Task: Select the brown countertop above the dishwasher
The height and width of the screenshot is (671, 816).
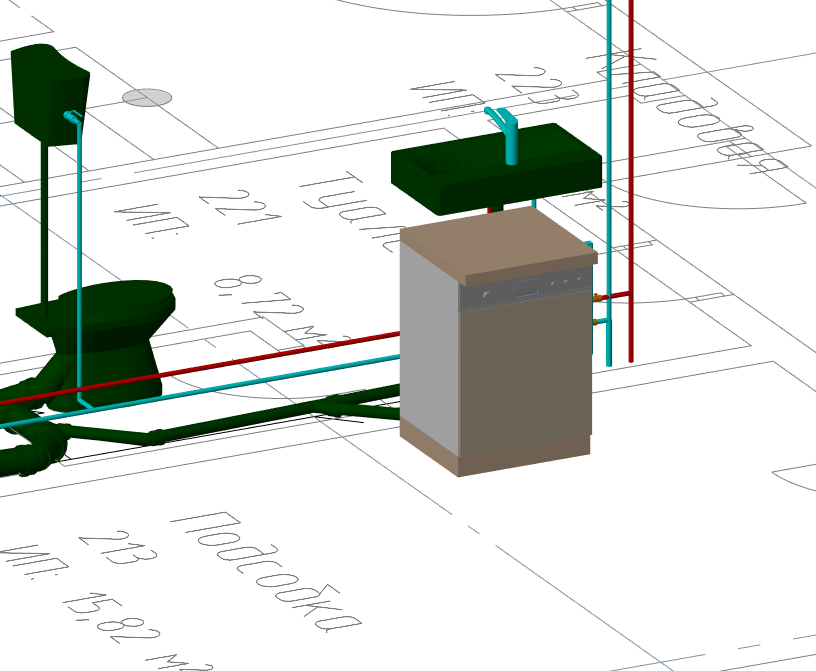Action: tap(500, 245)
